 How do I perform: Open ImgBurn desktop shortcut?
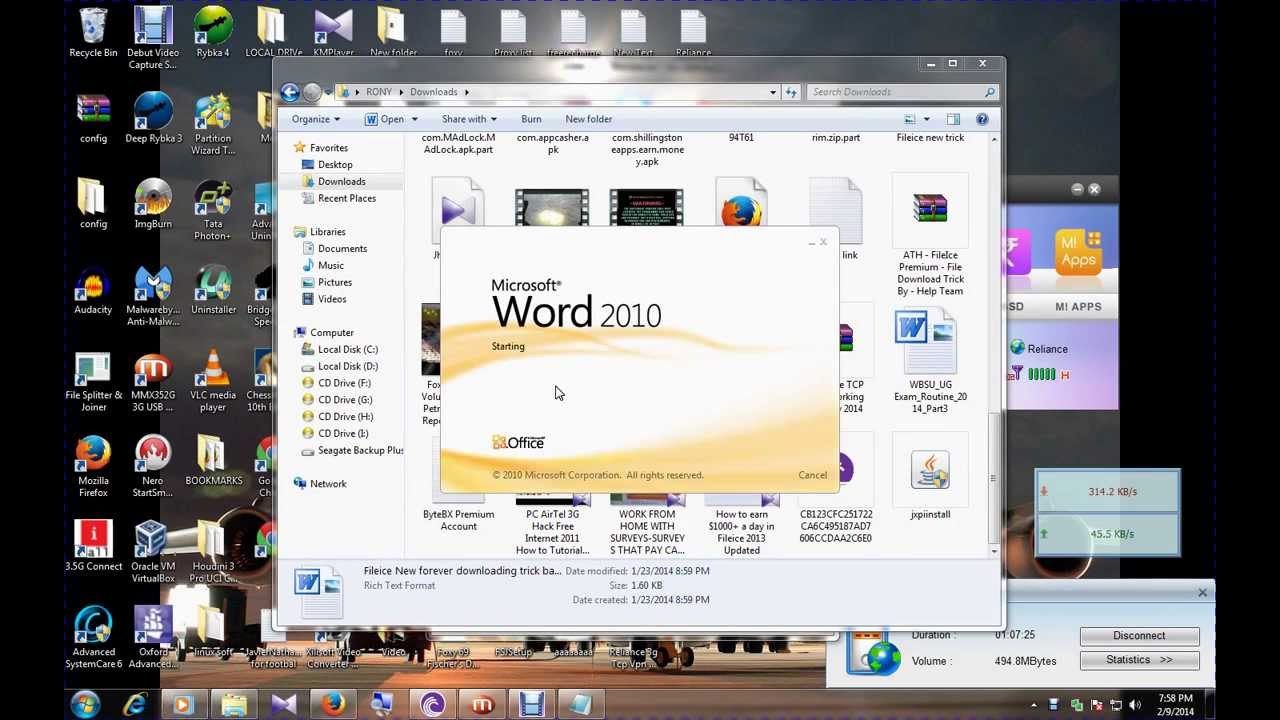[152, 204]
